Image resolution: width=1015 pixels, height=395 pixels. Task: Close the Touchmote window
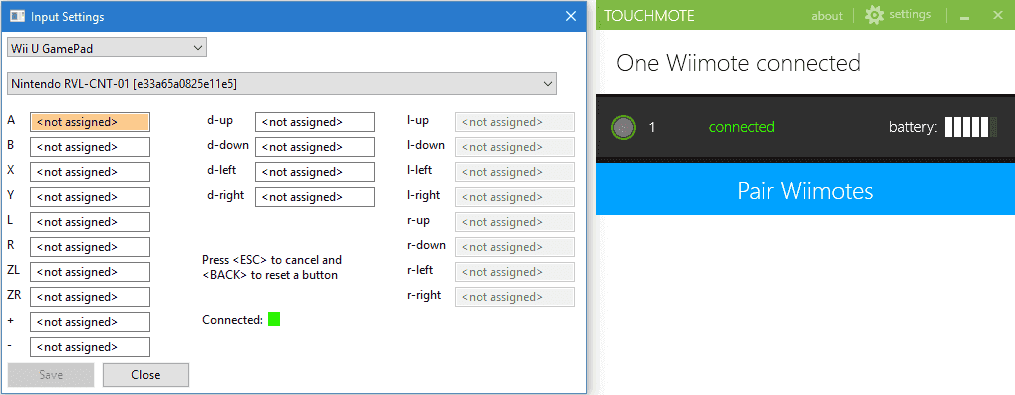(997, 16)
